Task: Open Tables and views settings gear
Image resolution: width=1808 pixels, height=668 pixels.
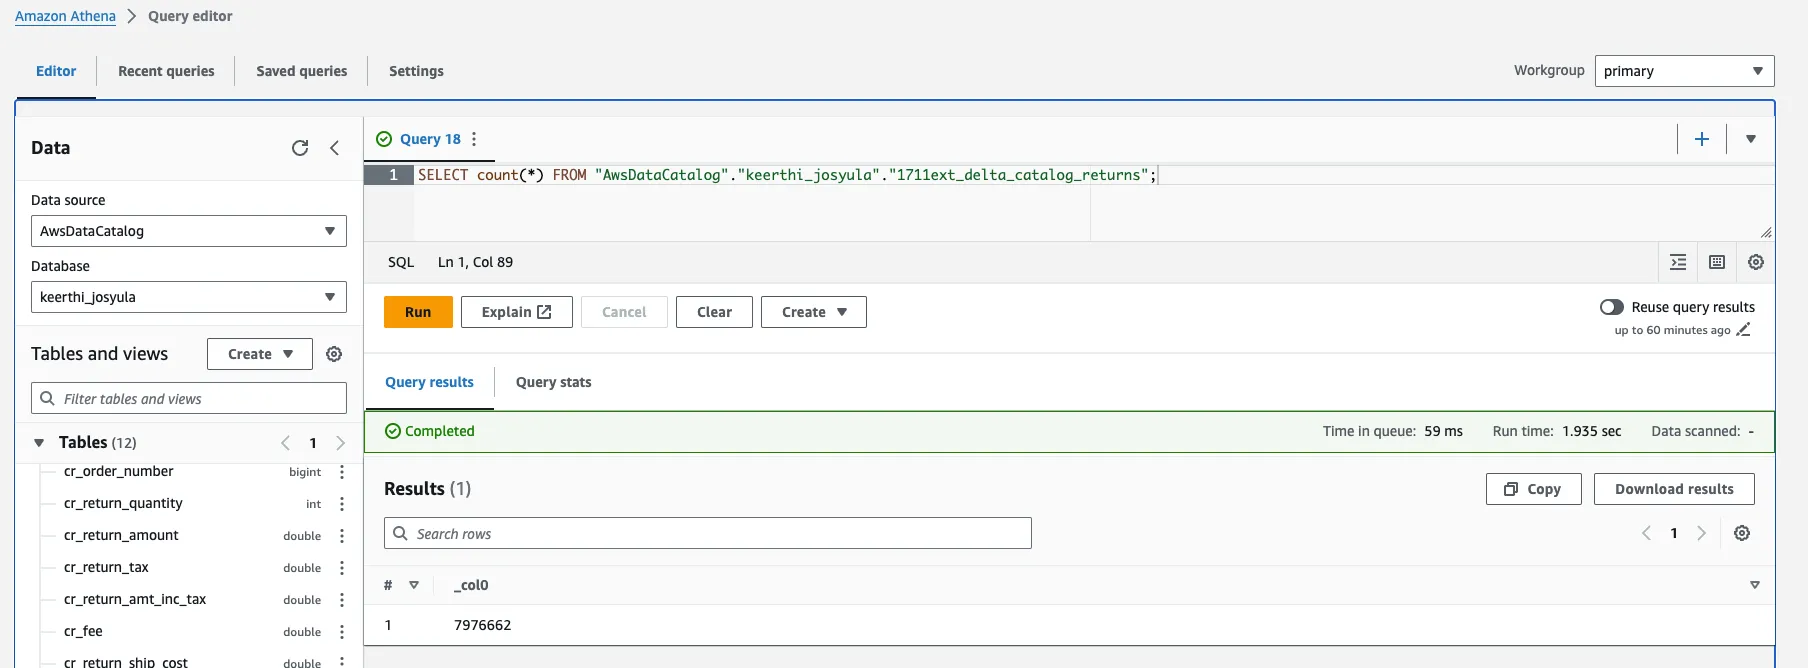Action: click(x=334, y=354)
